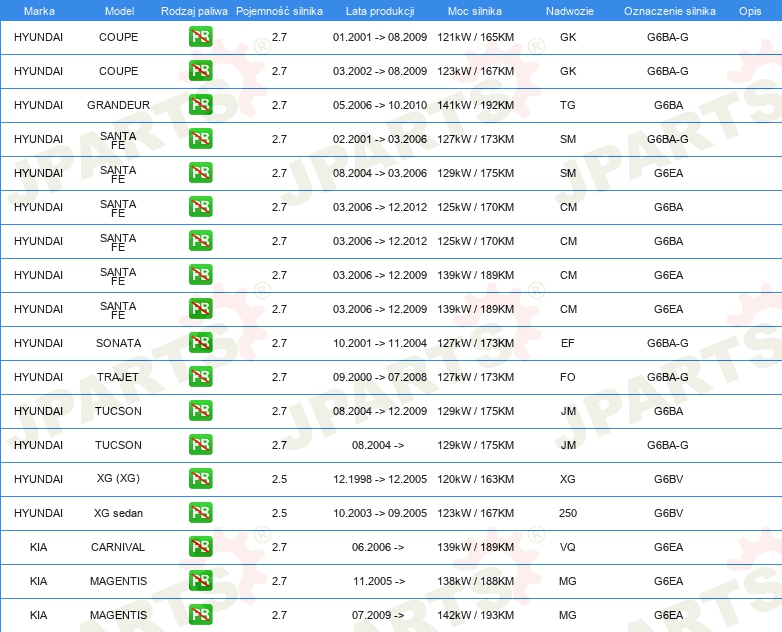Click production years 09.2000 -> 07.2008
Screen dimensions: 782x632
pos(380,377)
